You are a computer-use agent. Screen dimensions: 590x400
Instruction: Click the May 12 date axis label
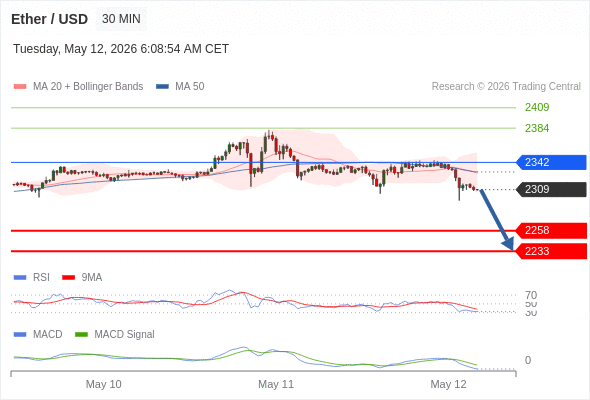click(x=448, y=384)
